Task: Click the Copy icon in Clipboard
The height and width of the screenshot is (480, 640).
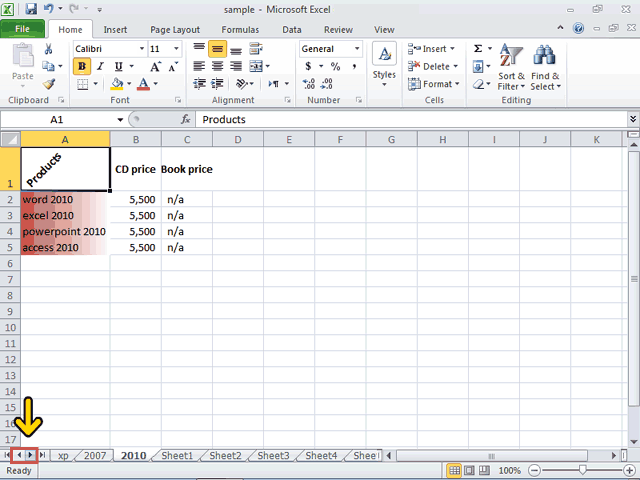Action: (x=48, y=66)
